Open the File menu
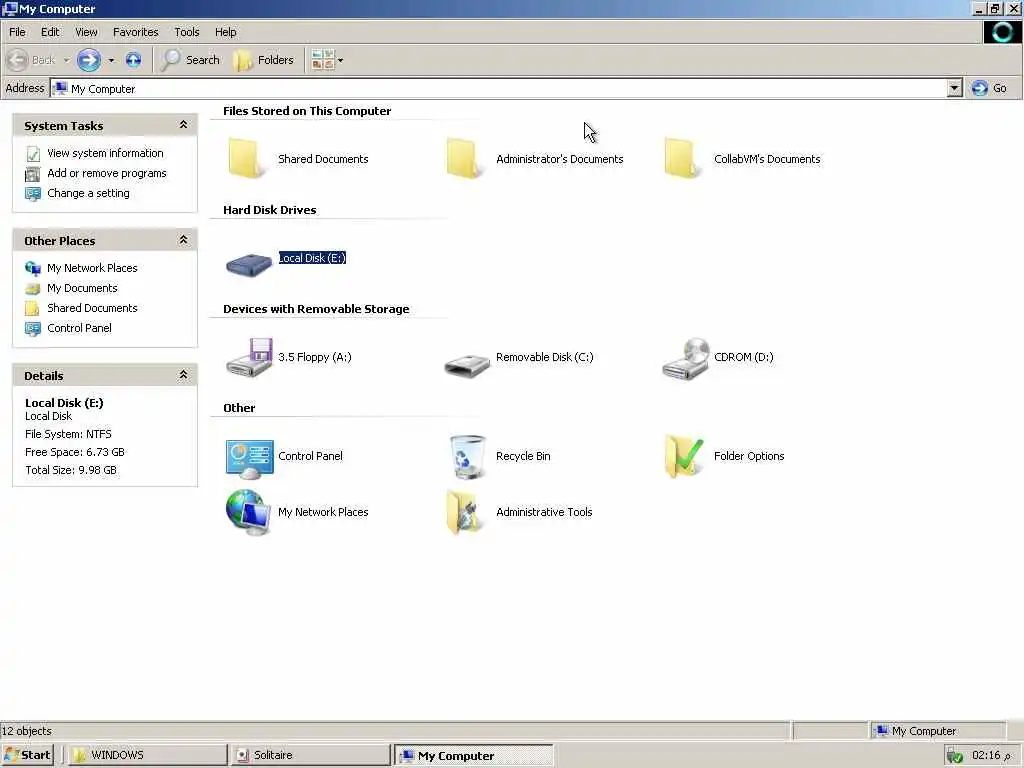The width and height of the screenshot is (1024, 768). click(17, 32)
